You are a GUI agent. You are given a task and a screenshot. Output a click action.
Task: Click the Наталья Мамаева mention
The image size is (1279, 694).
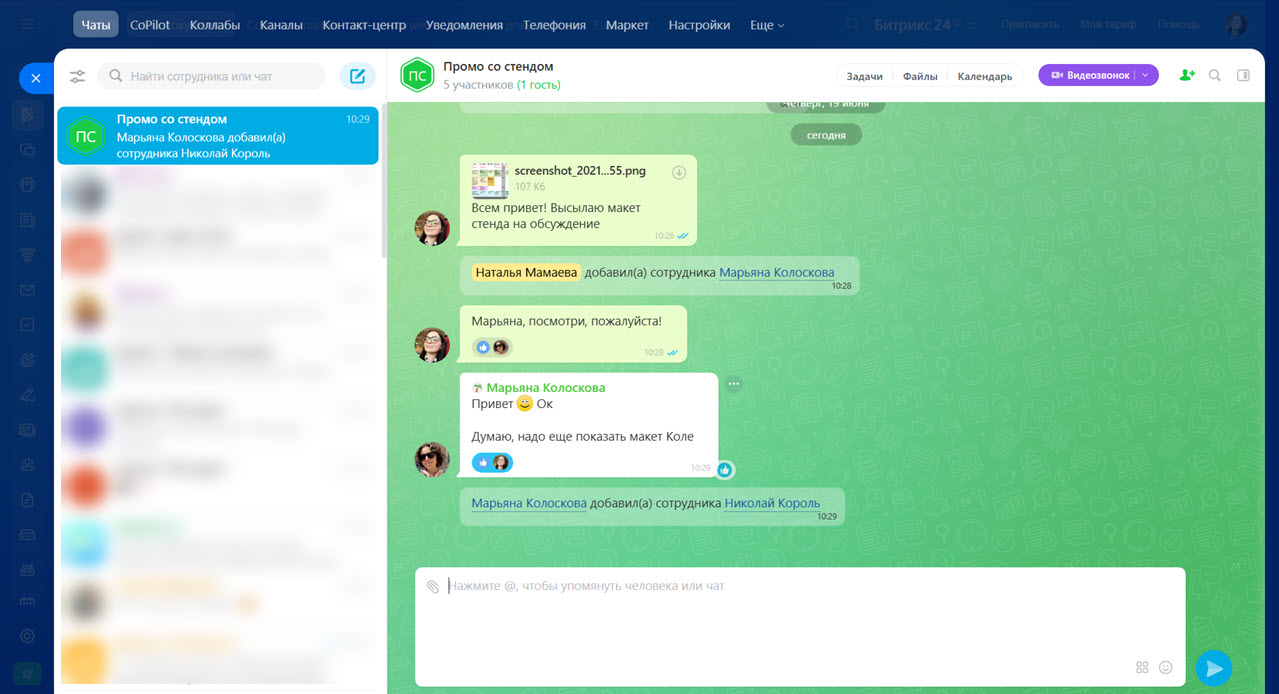526,272
